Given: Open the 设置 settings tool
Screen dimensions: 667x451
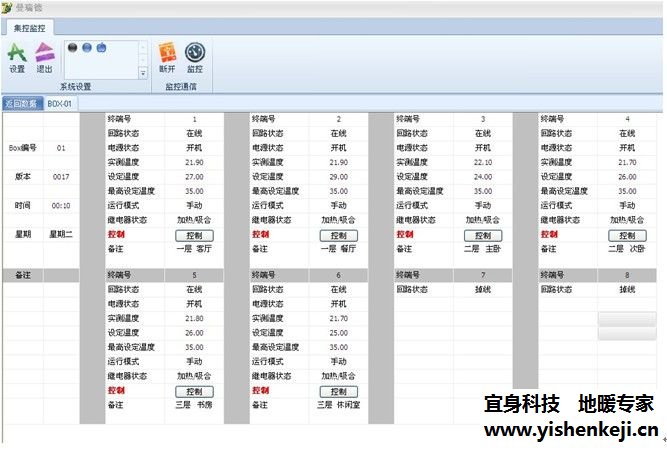Looking at the screenshot, I should [17, 58].
